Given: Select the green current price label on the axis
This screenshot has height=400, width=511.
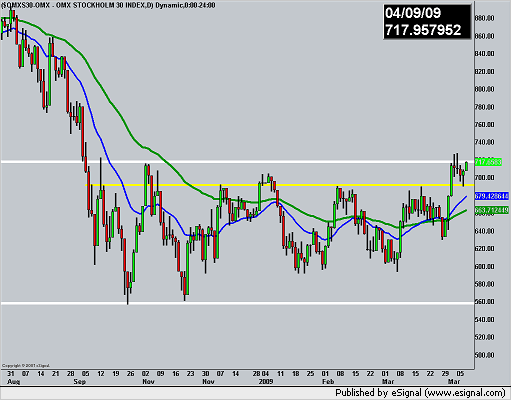Looking at the screenshot, I should 488,162.
